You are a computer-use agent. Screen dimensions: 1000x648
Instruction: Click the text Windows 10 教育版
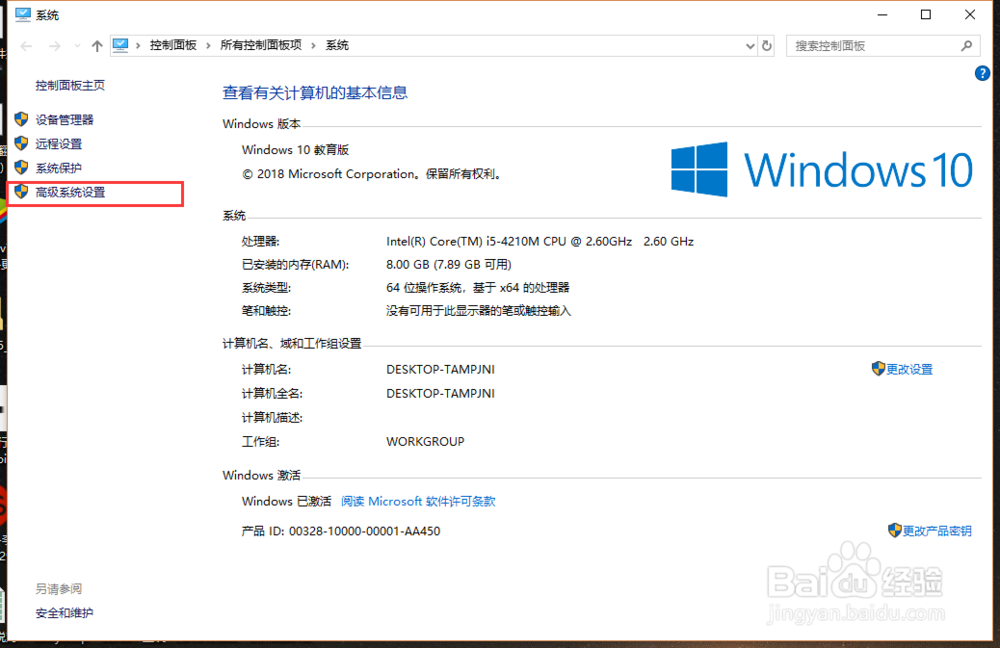tap(295, 150)
